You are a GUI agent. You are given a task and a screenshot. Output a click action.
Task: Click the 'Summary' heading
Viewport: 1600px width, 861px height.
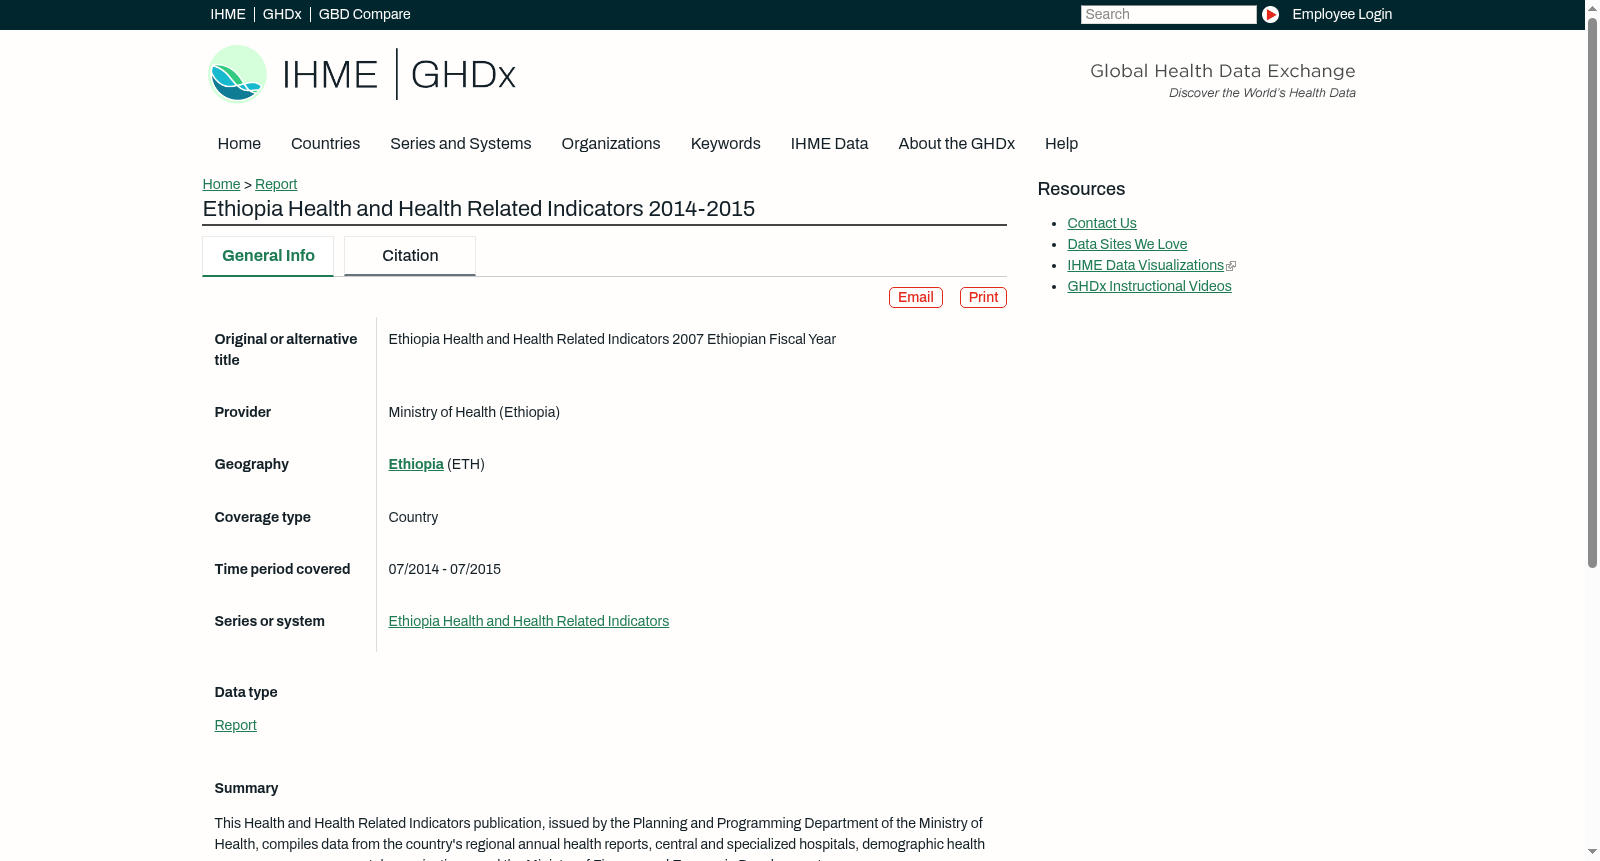click(246, 789)
